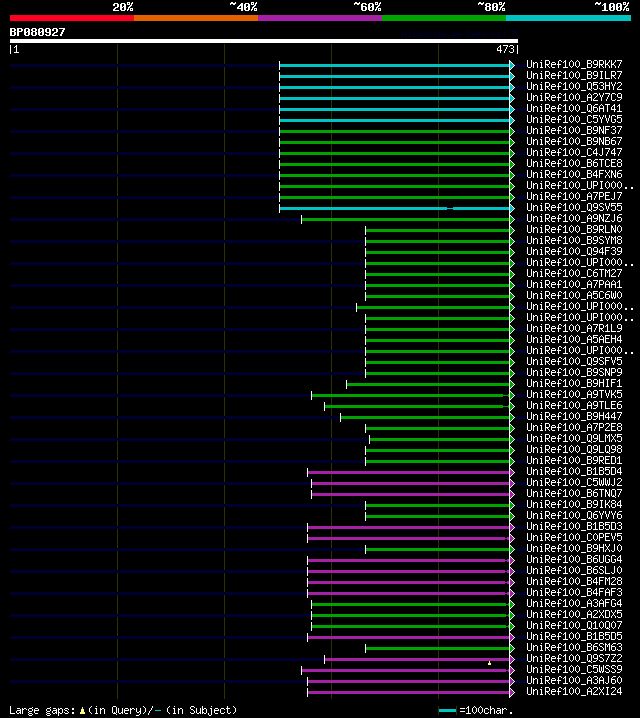Click the UniRef100_Q53HY2 entry
This screenshot has height=718, width=640.
[574, 87]
